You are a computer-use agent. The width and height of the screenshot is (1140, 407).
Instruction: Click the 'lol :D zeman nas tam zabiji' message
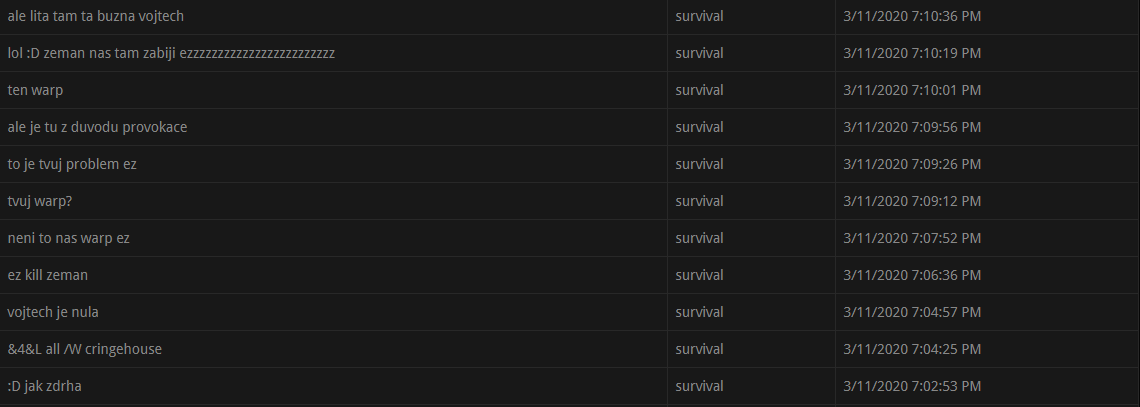[171, 53]
